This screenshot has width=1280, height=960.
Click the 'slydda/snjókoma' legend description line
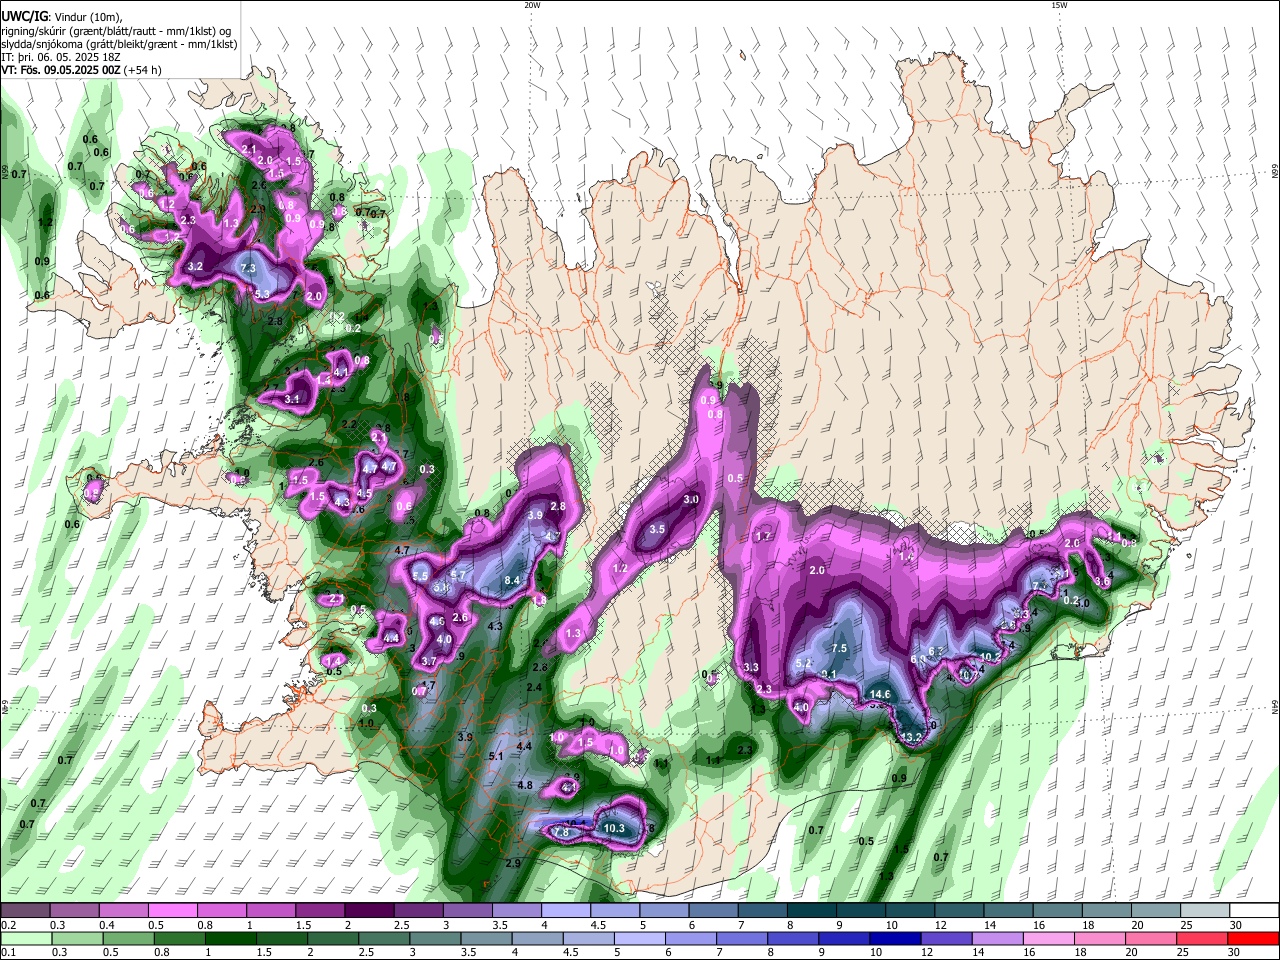[x=119, y=44]
